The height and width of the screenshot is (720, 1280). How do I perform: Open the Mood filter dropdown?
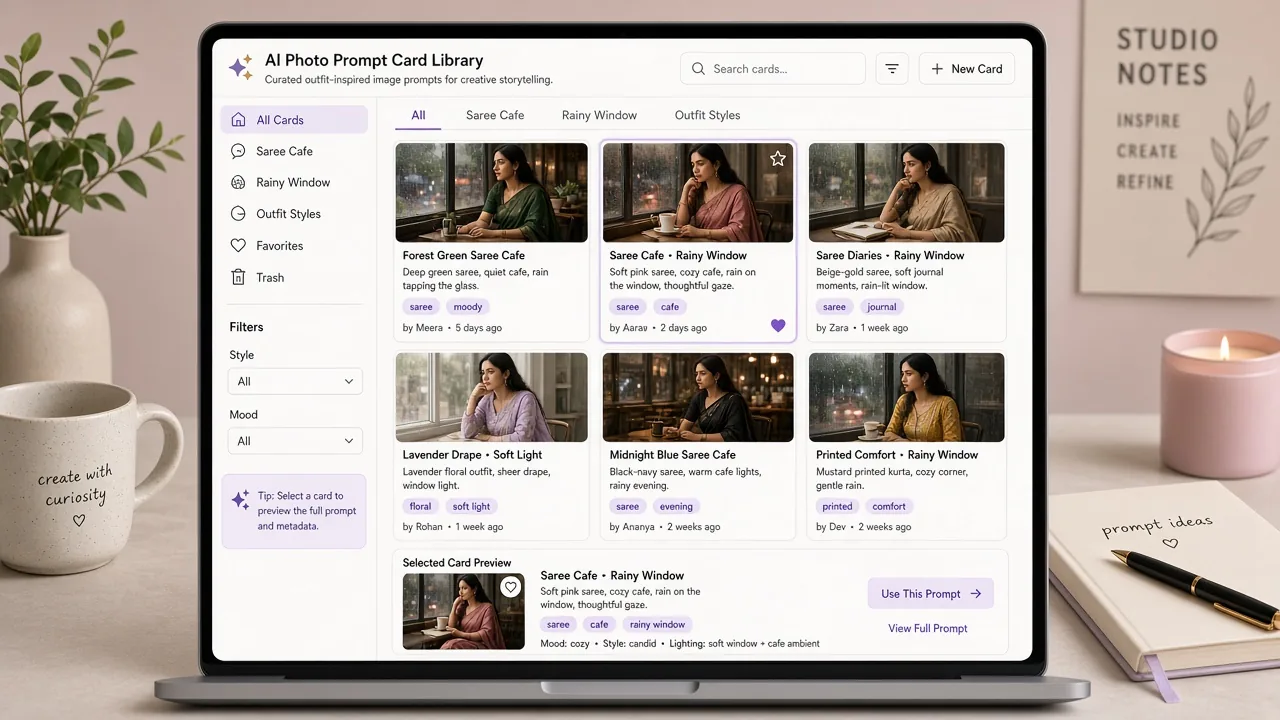pyautogui.click(x=295, y=441)
